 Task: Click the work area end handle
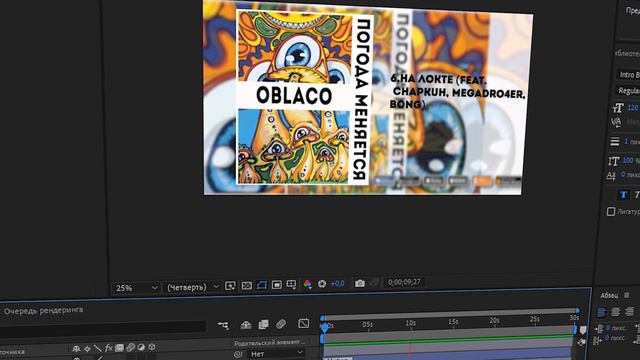[575, 329]
